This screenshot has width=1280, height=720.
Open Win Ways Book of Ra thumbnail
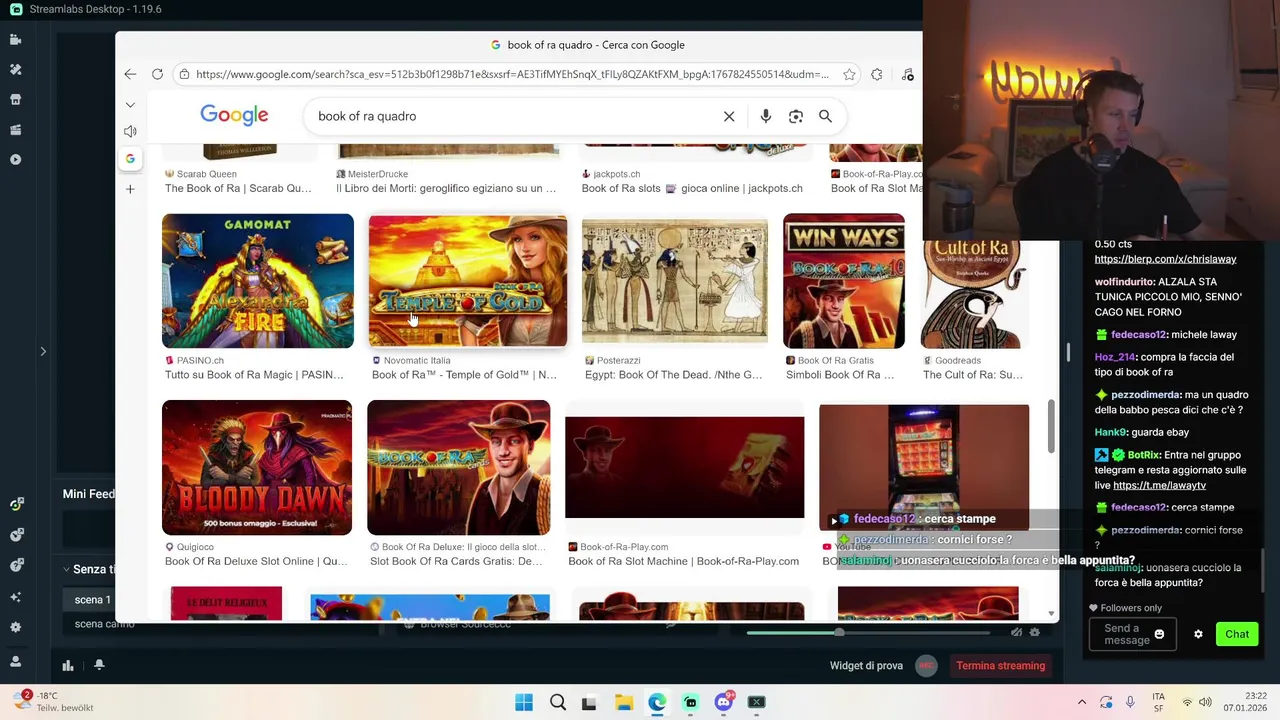[x=844, y=281]
